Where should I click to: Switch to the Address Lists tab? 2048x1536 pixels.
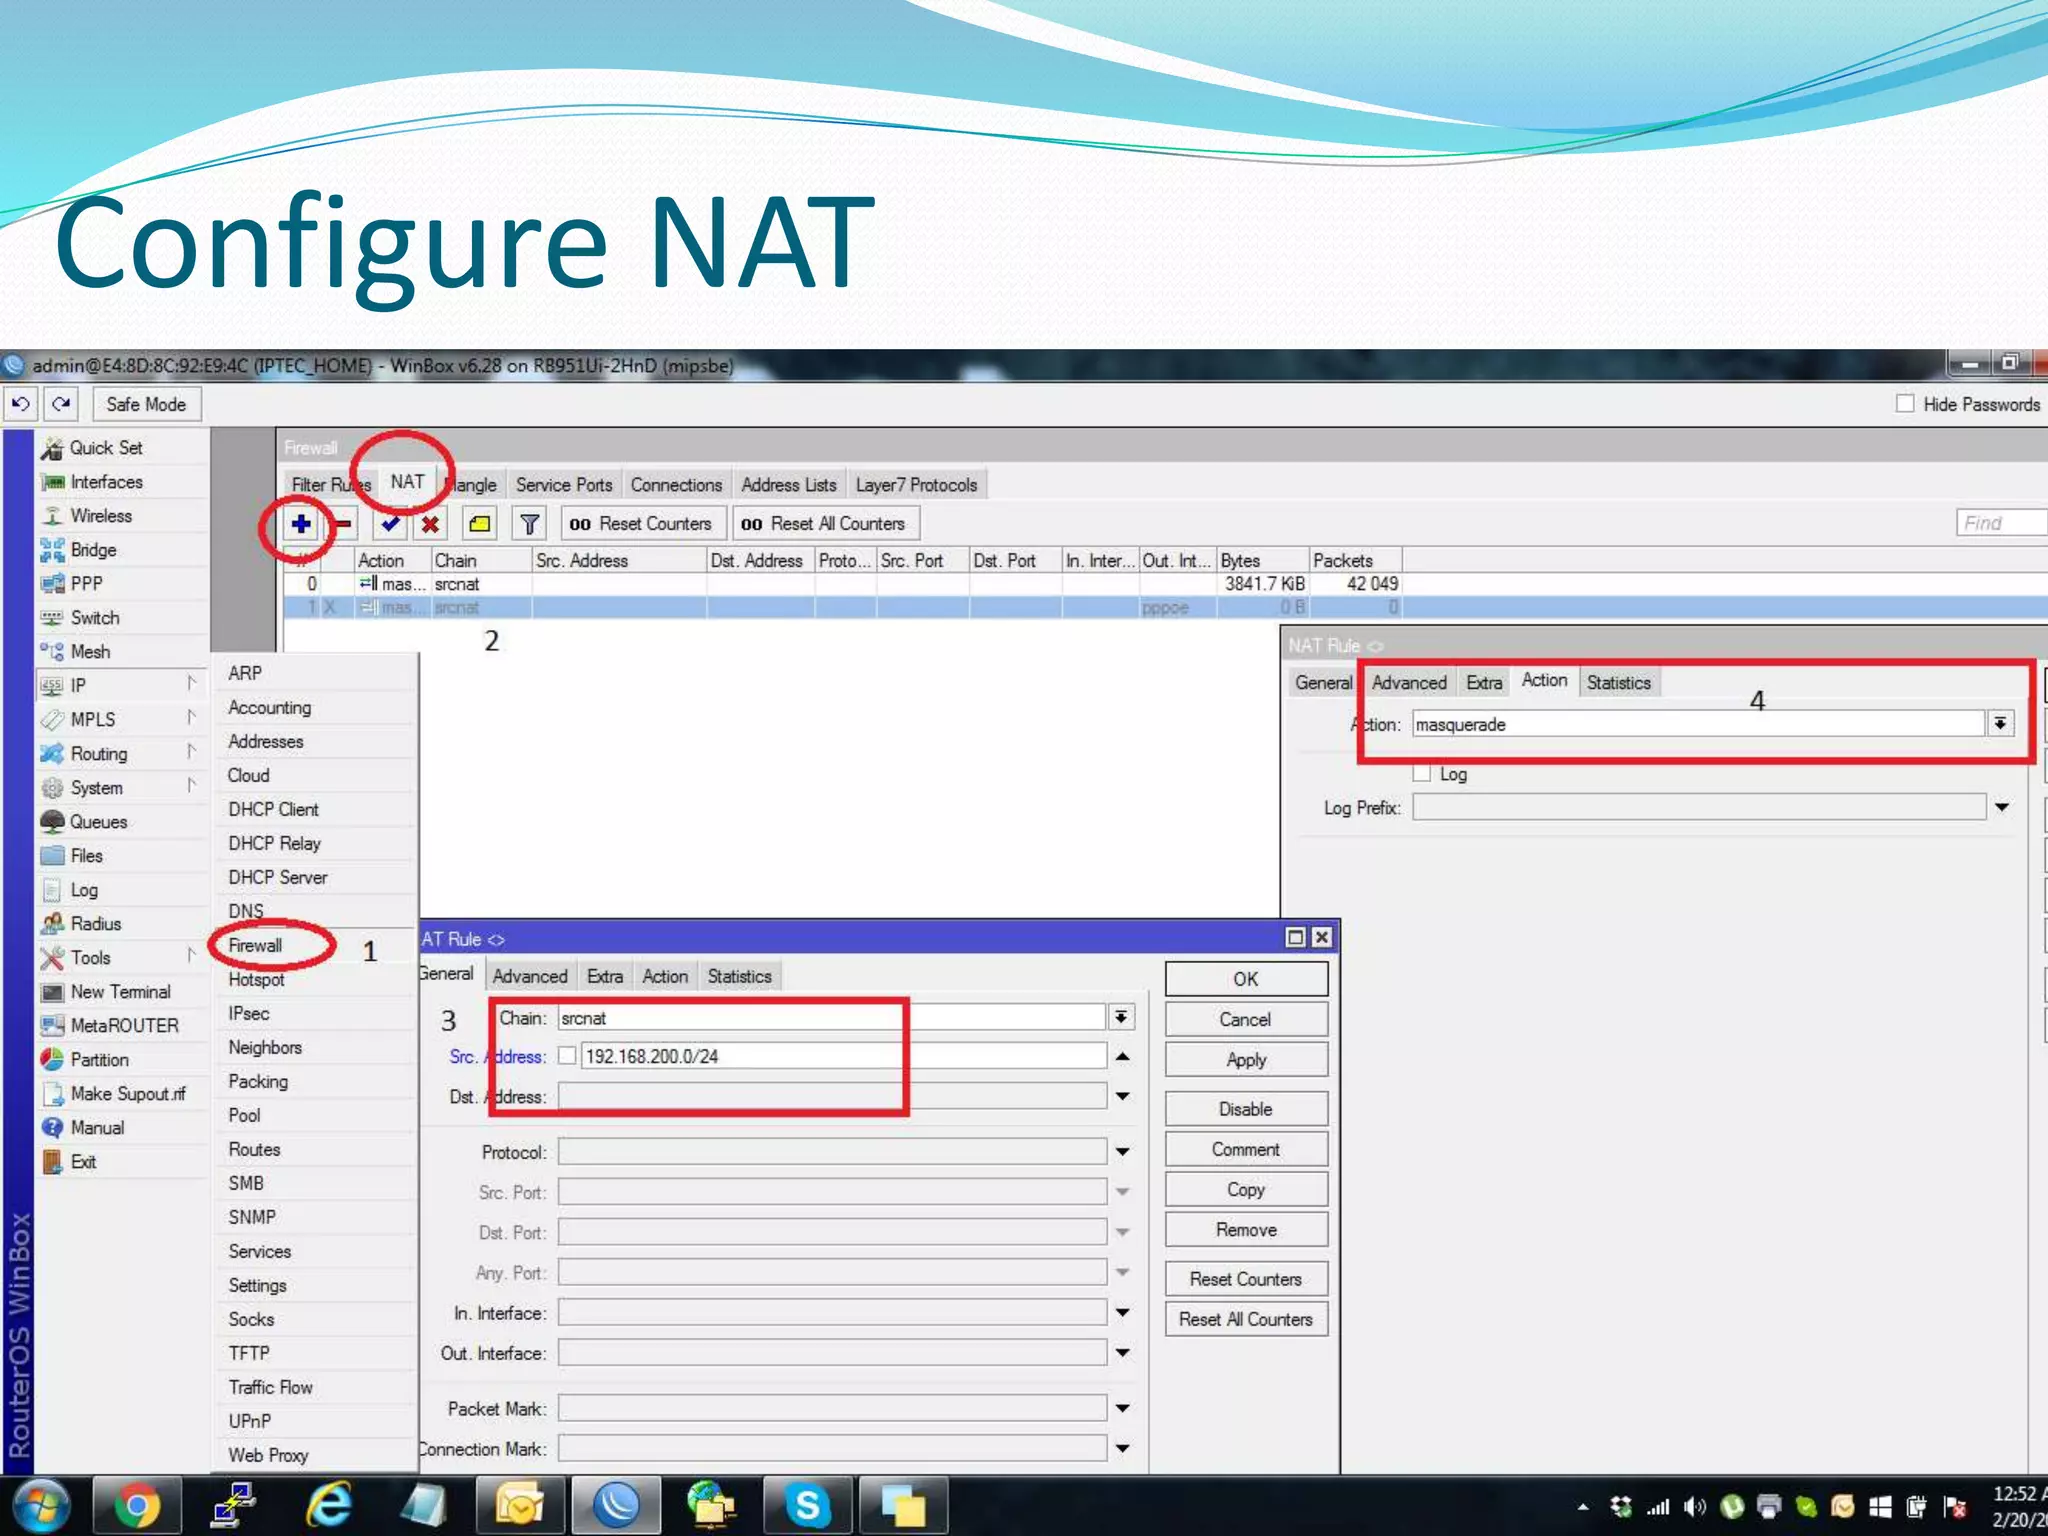(x=788, y=485)
